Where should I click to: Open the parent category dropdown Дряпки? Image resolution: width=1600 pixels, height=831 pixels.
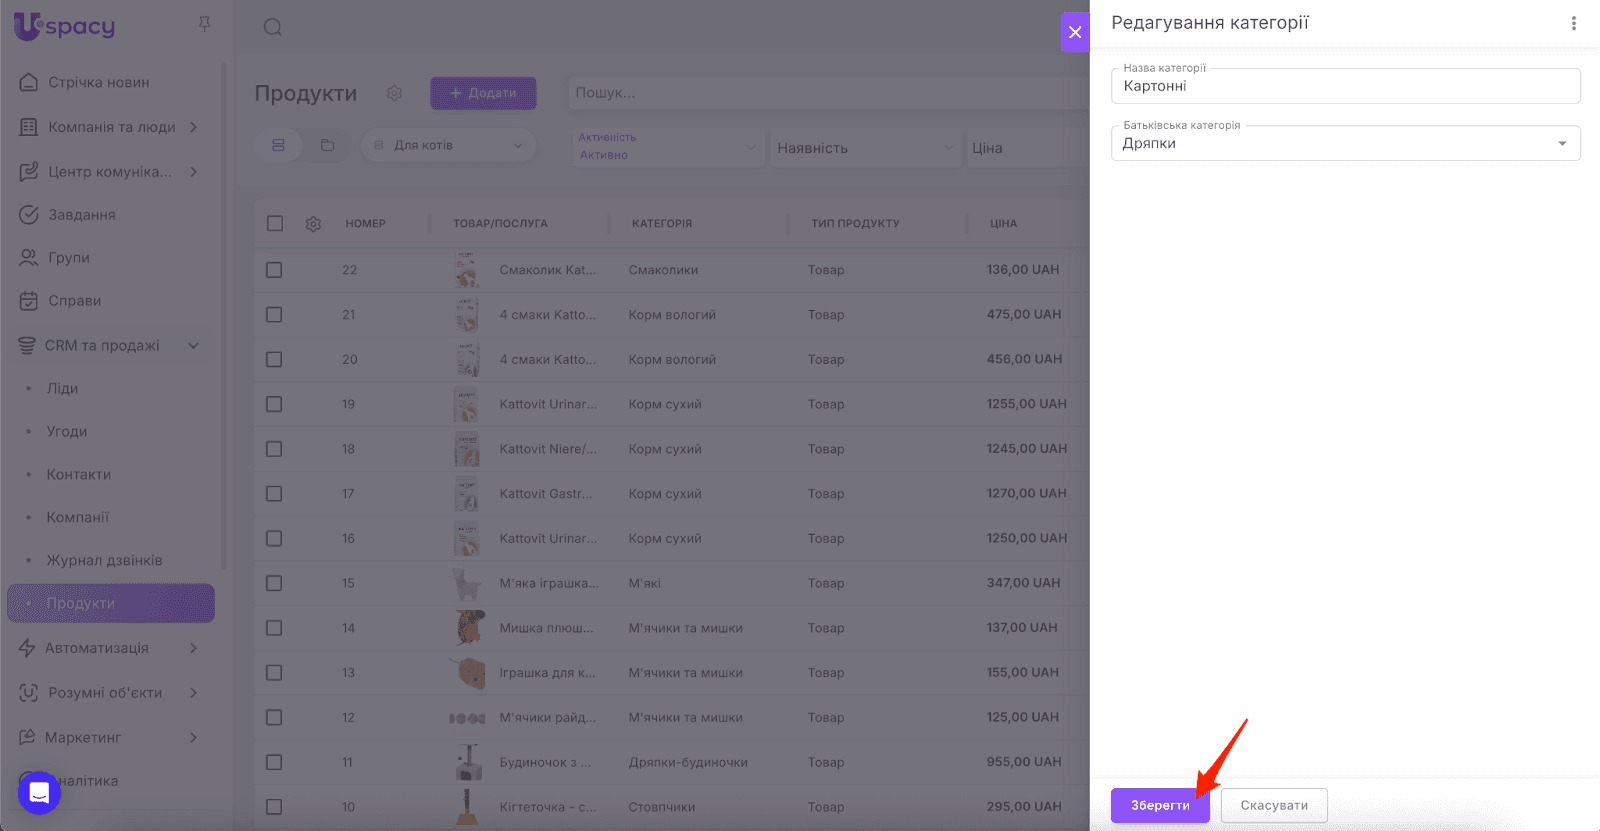(1345, 144)
